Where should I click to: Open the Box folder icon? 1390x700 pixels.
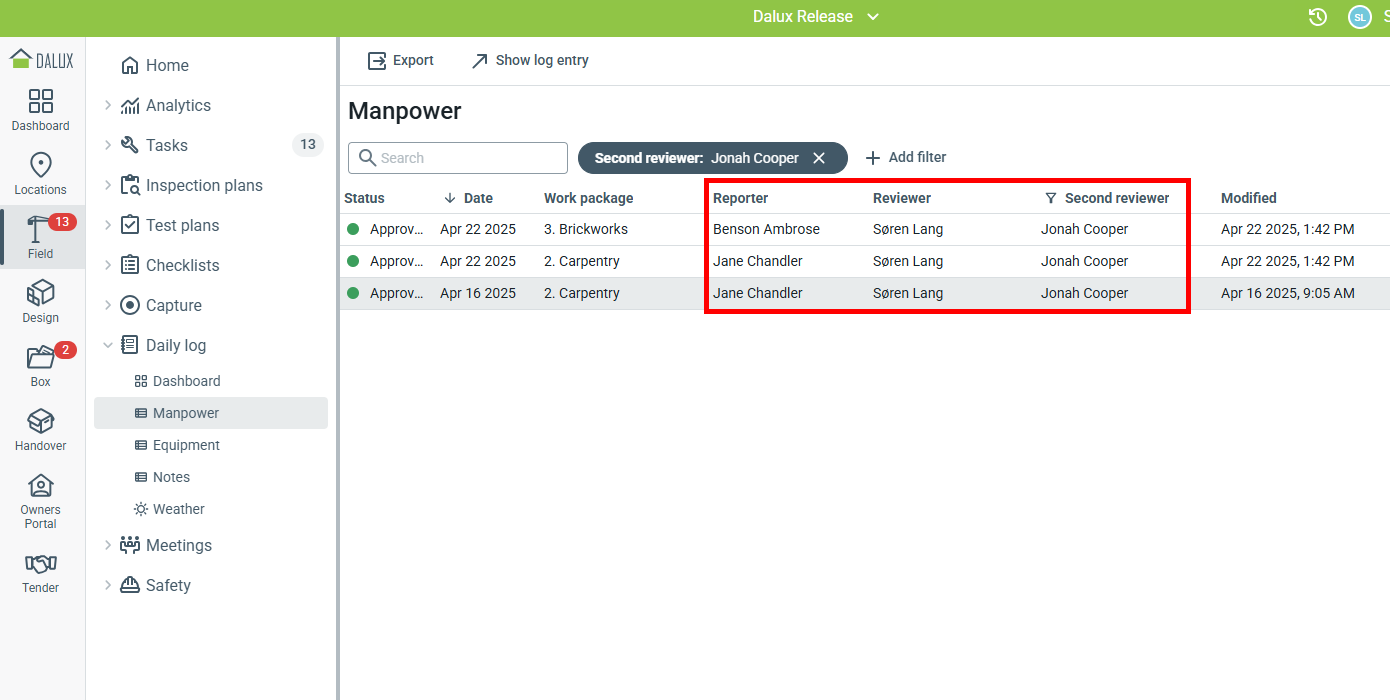pyautogui.click(x=41, y=358)
